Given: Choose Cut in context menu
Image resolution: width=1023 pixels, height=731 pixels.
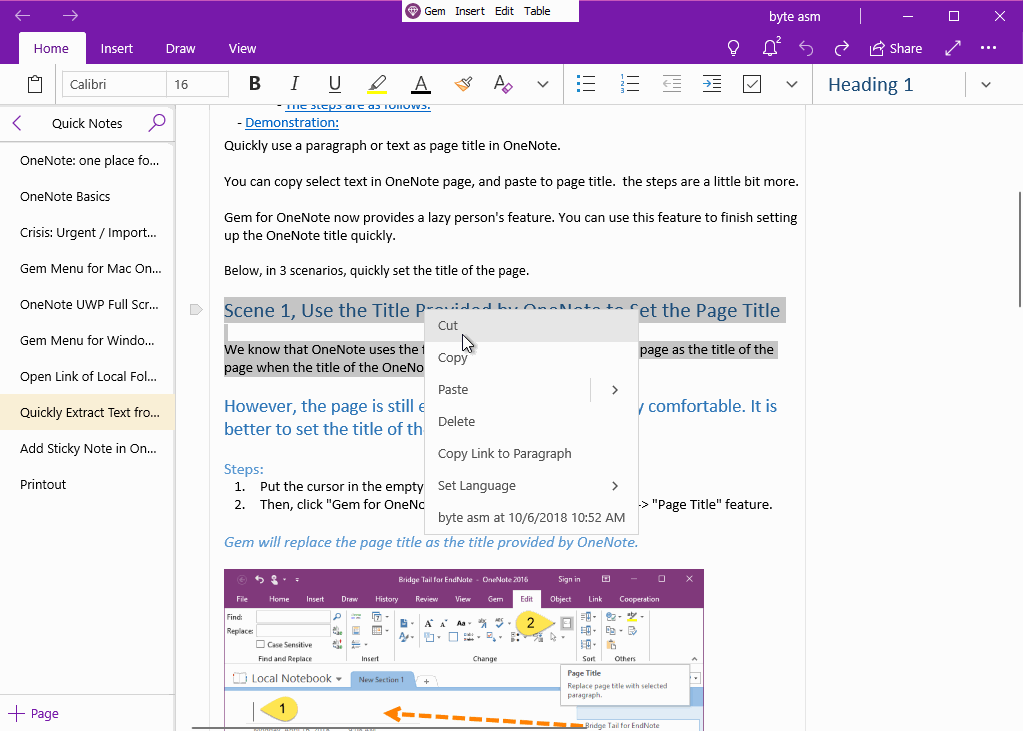Looking at the screenshot, I should 531,326.
